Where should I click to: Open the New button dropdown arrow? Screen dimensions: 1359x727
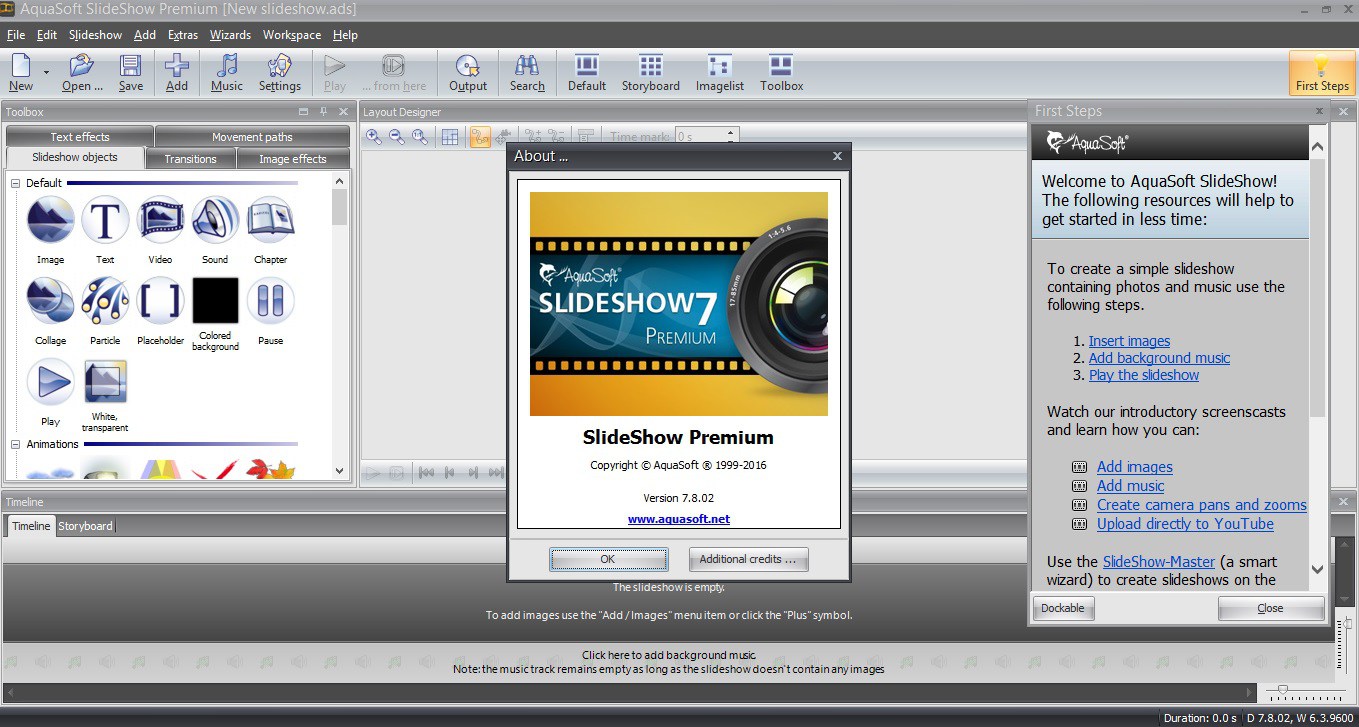(46, 72)
